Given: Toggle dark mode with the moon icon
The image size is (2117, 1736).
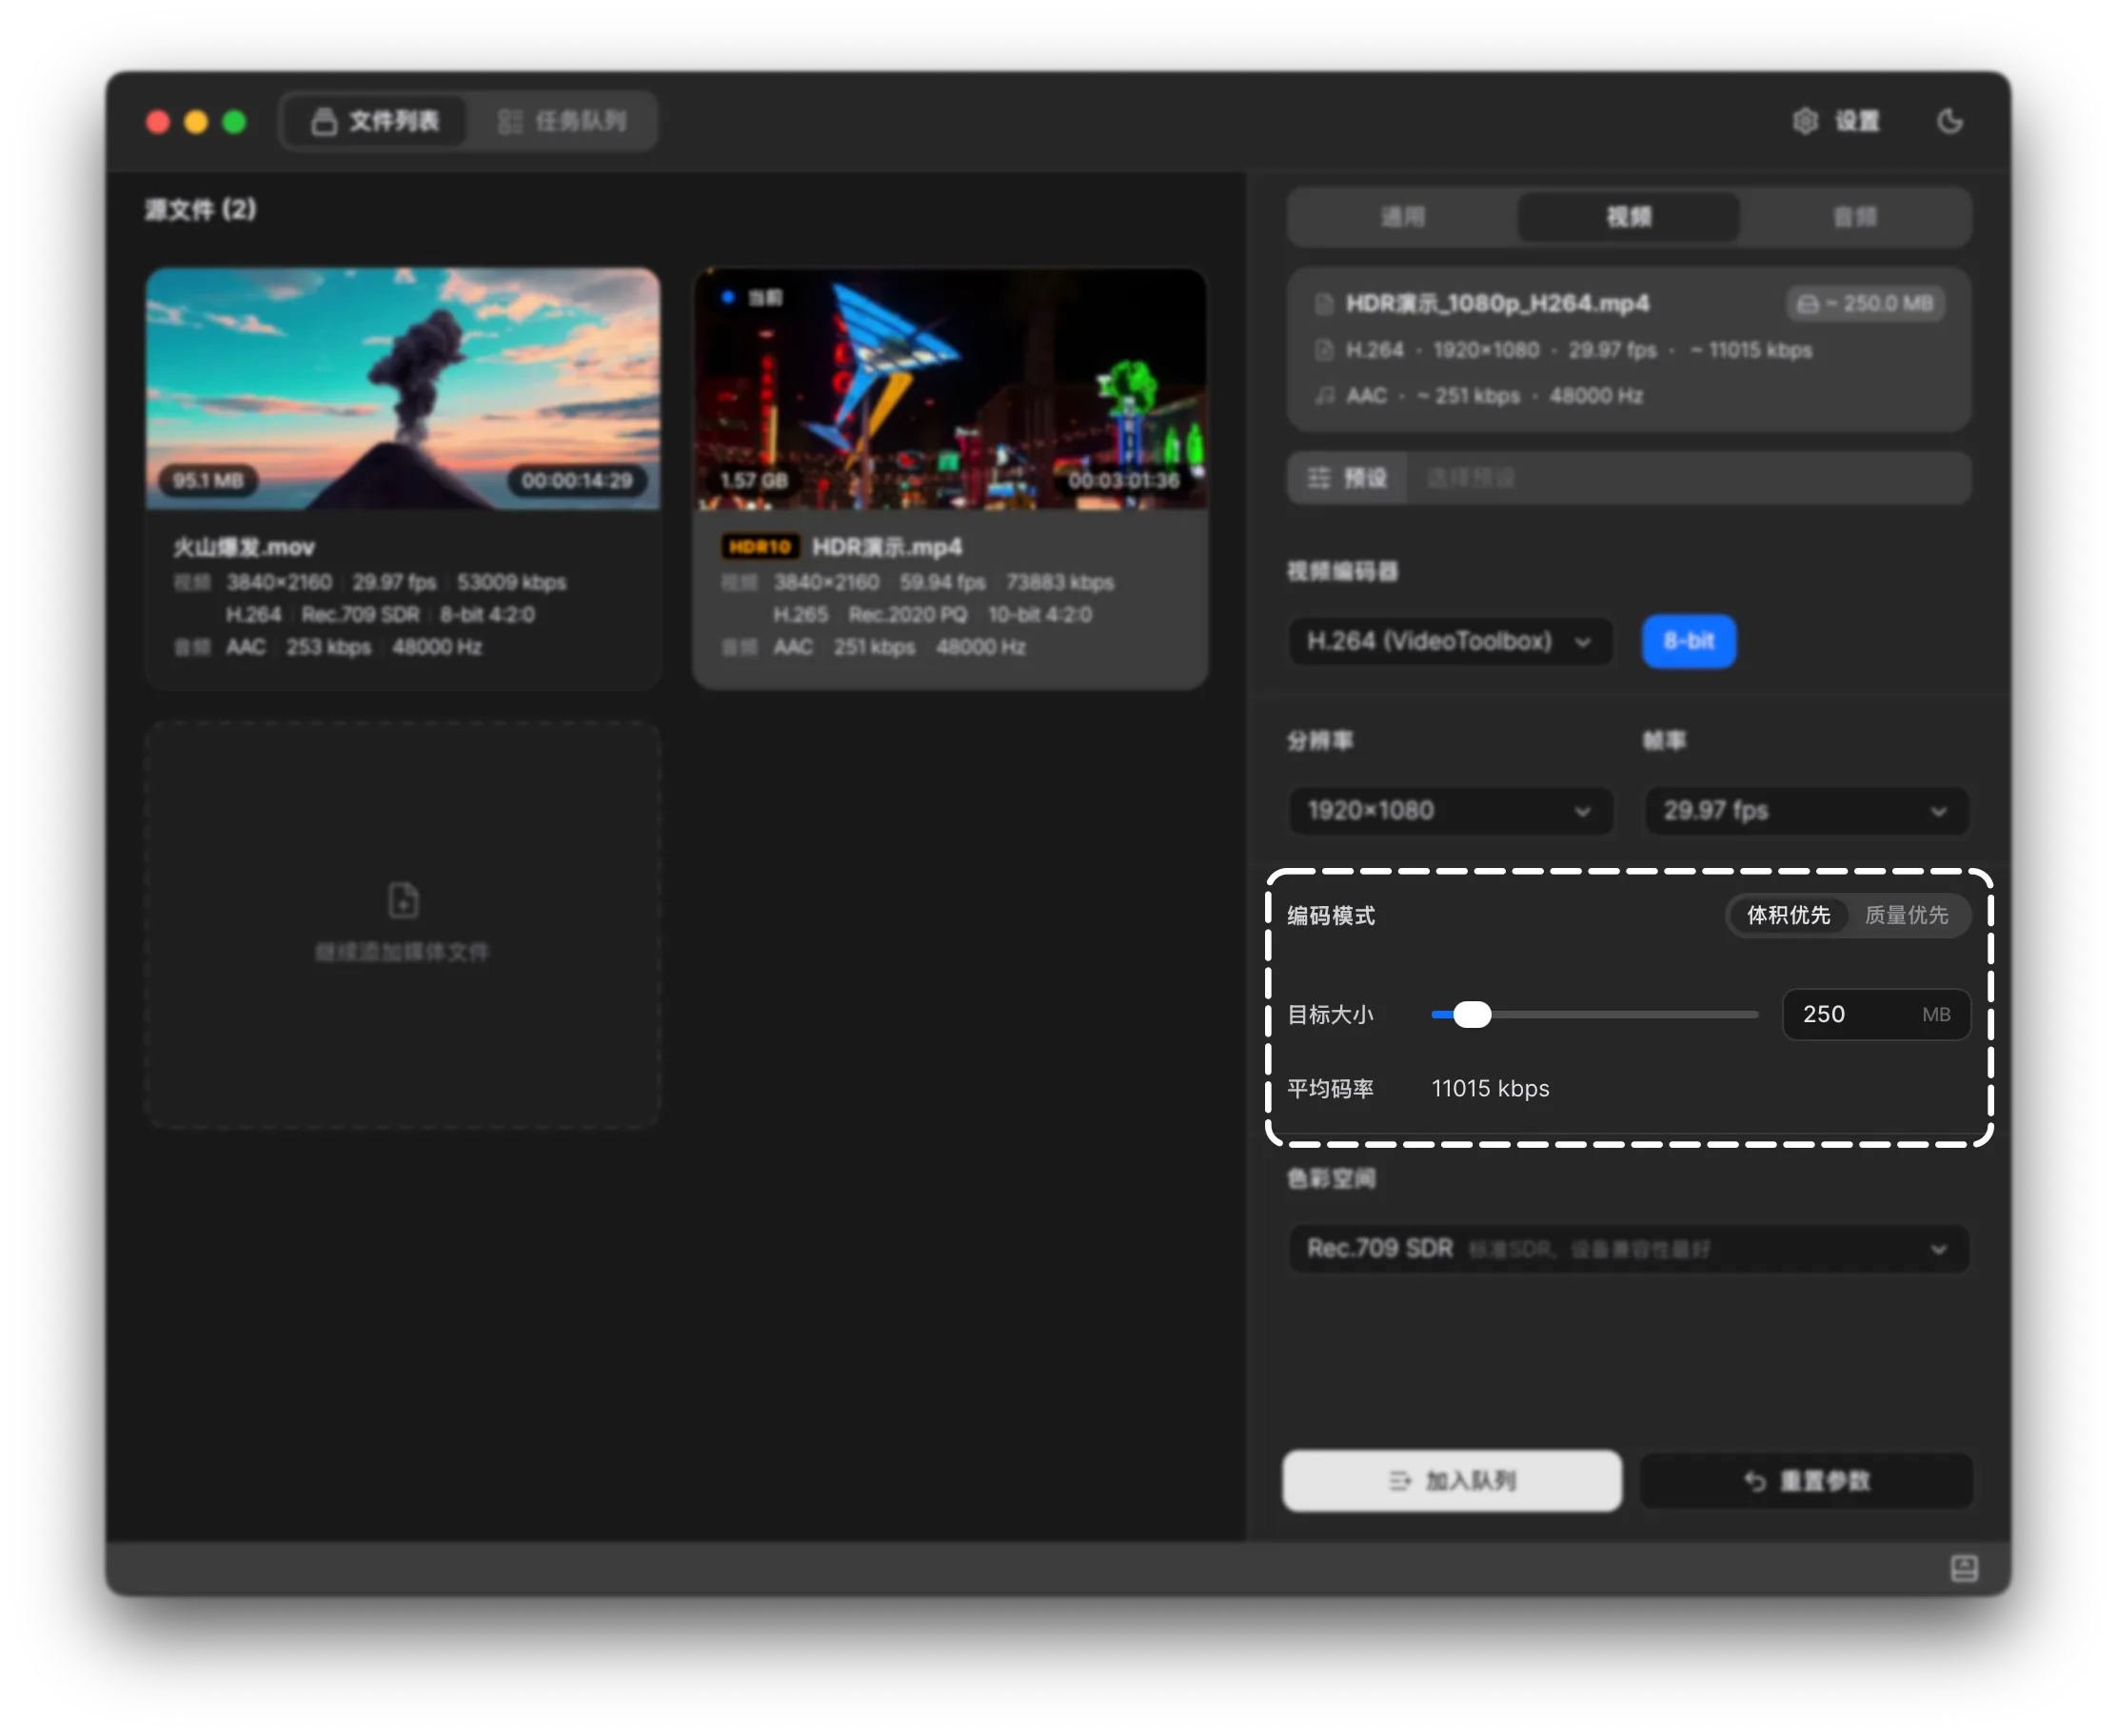Looking at the screenshot, I should coord(1949,121).
